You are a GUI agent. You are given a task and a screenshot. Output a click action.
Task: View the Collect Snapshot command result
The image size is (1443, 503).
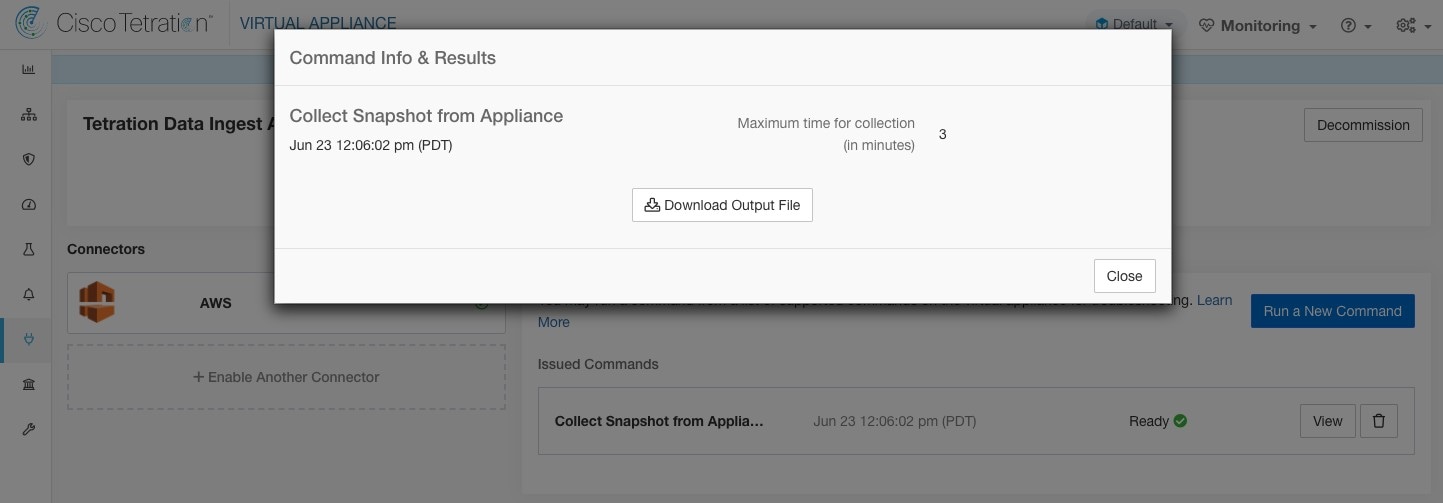pos(1327,421)
